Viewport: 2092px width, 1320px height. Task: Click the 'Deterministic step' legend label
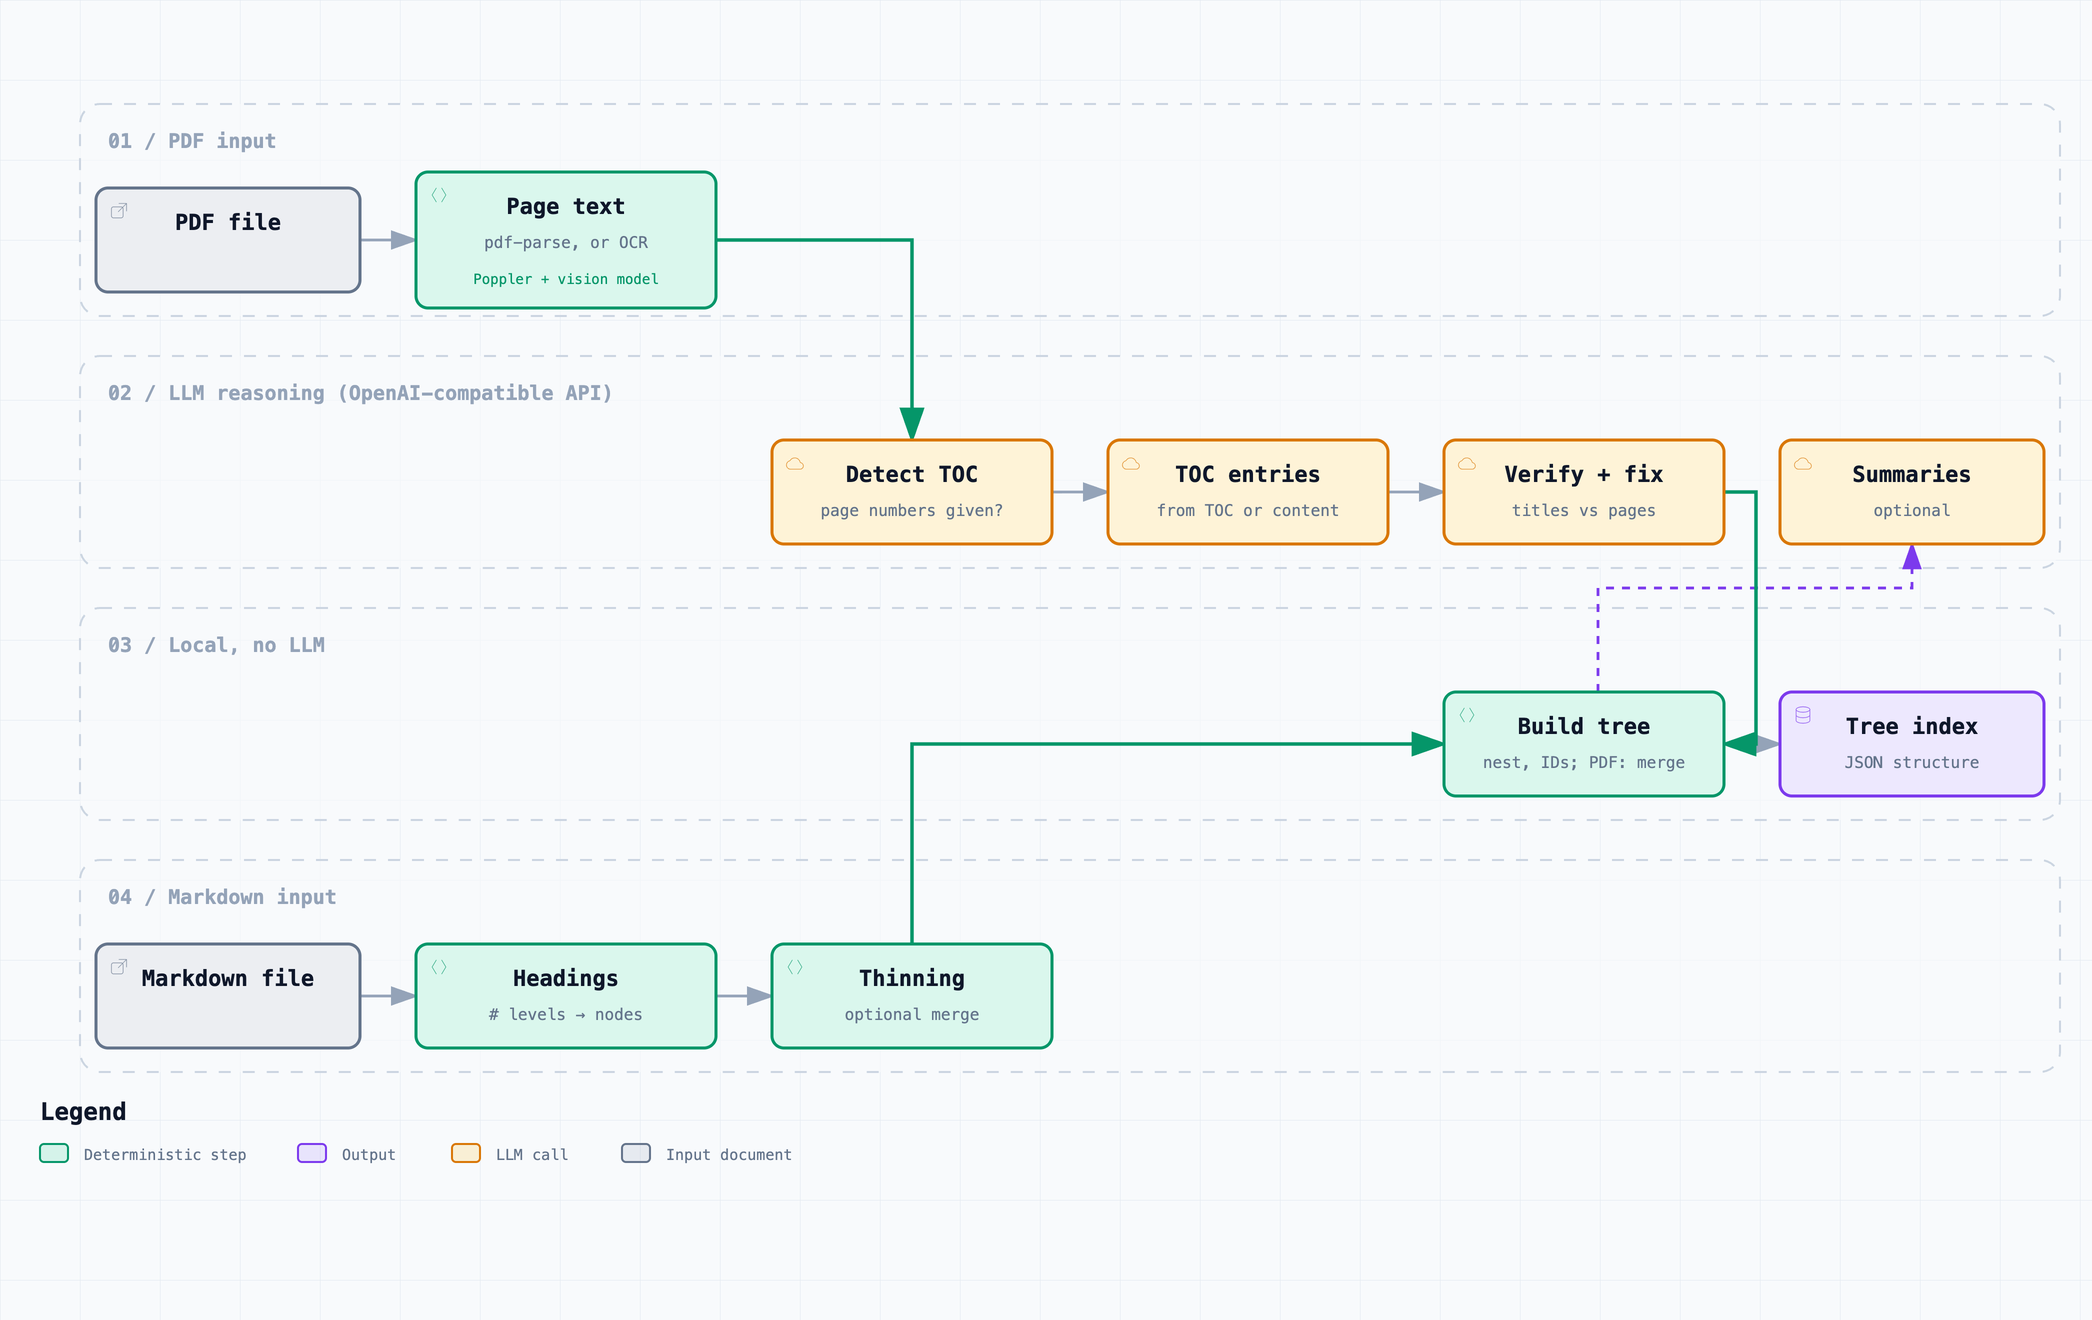pyautogui.click(x=165, y=1154)
